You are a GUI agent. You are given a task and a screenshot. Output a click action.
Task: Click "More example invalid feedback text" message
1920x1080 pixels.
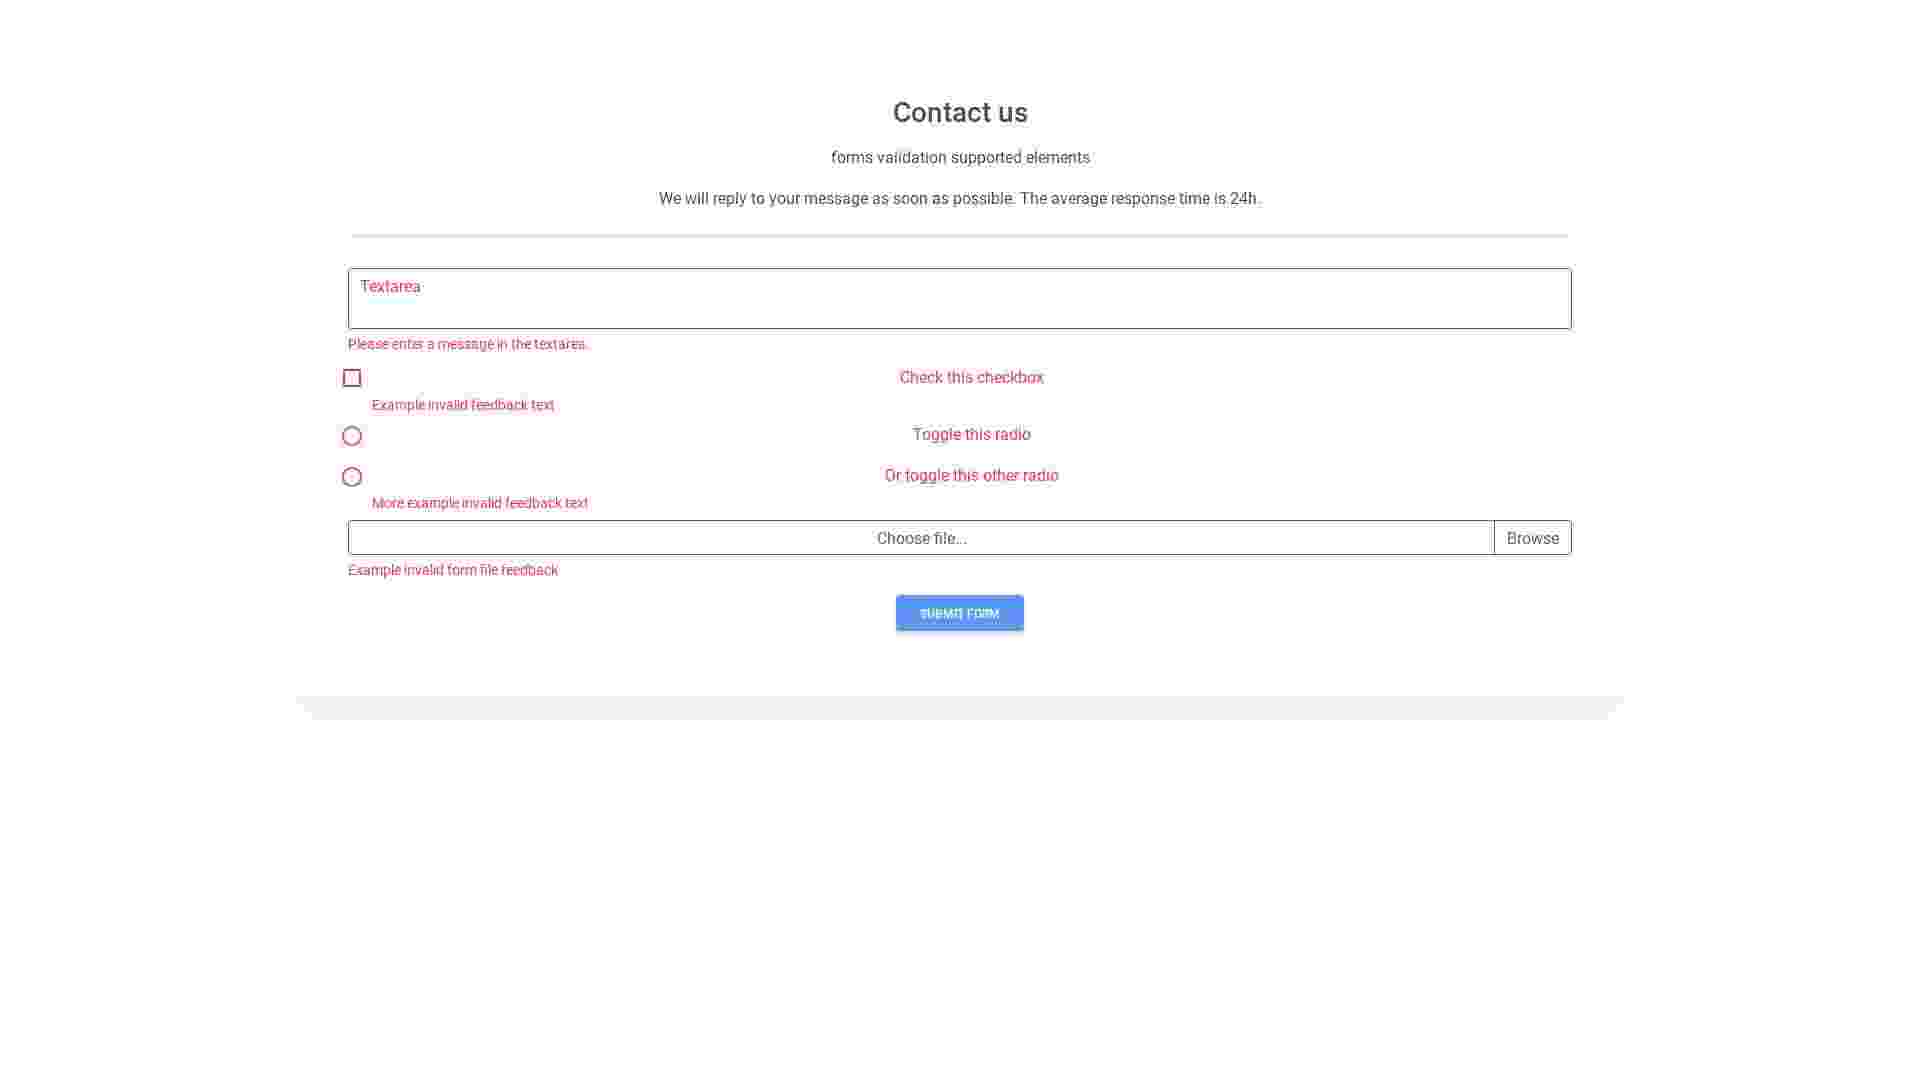pos(480,503)
